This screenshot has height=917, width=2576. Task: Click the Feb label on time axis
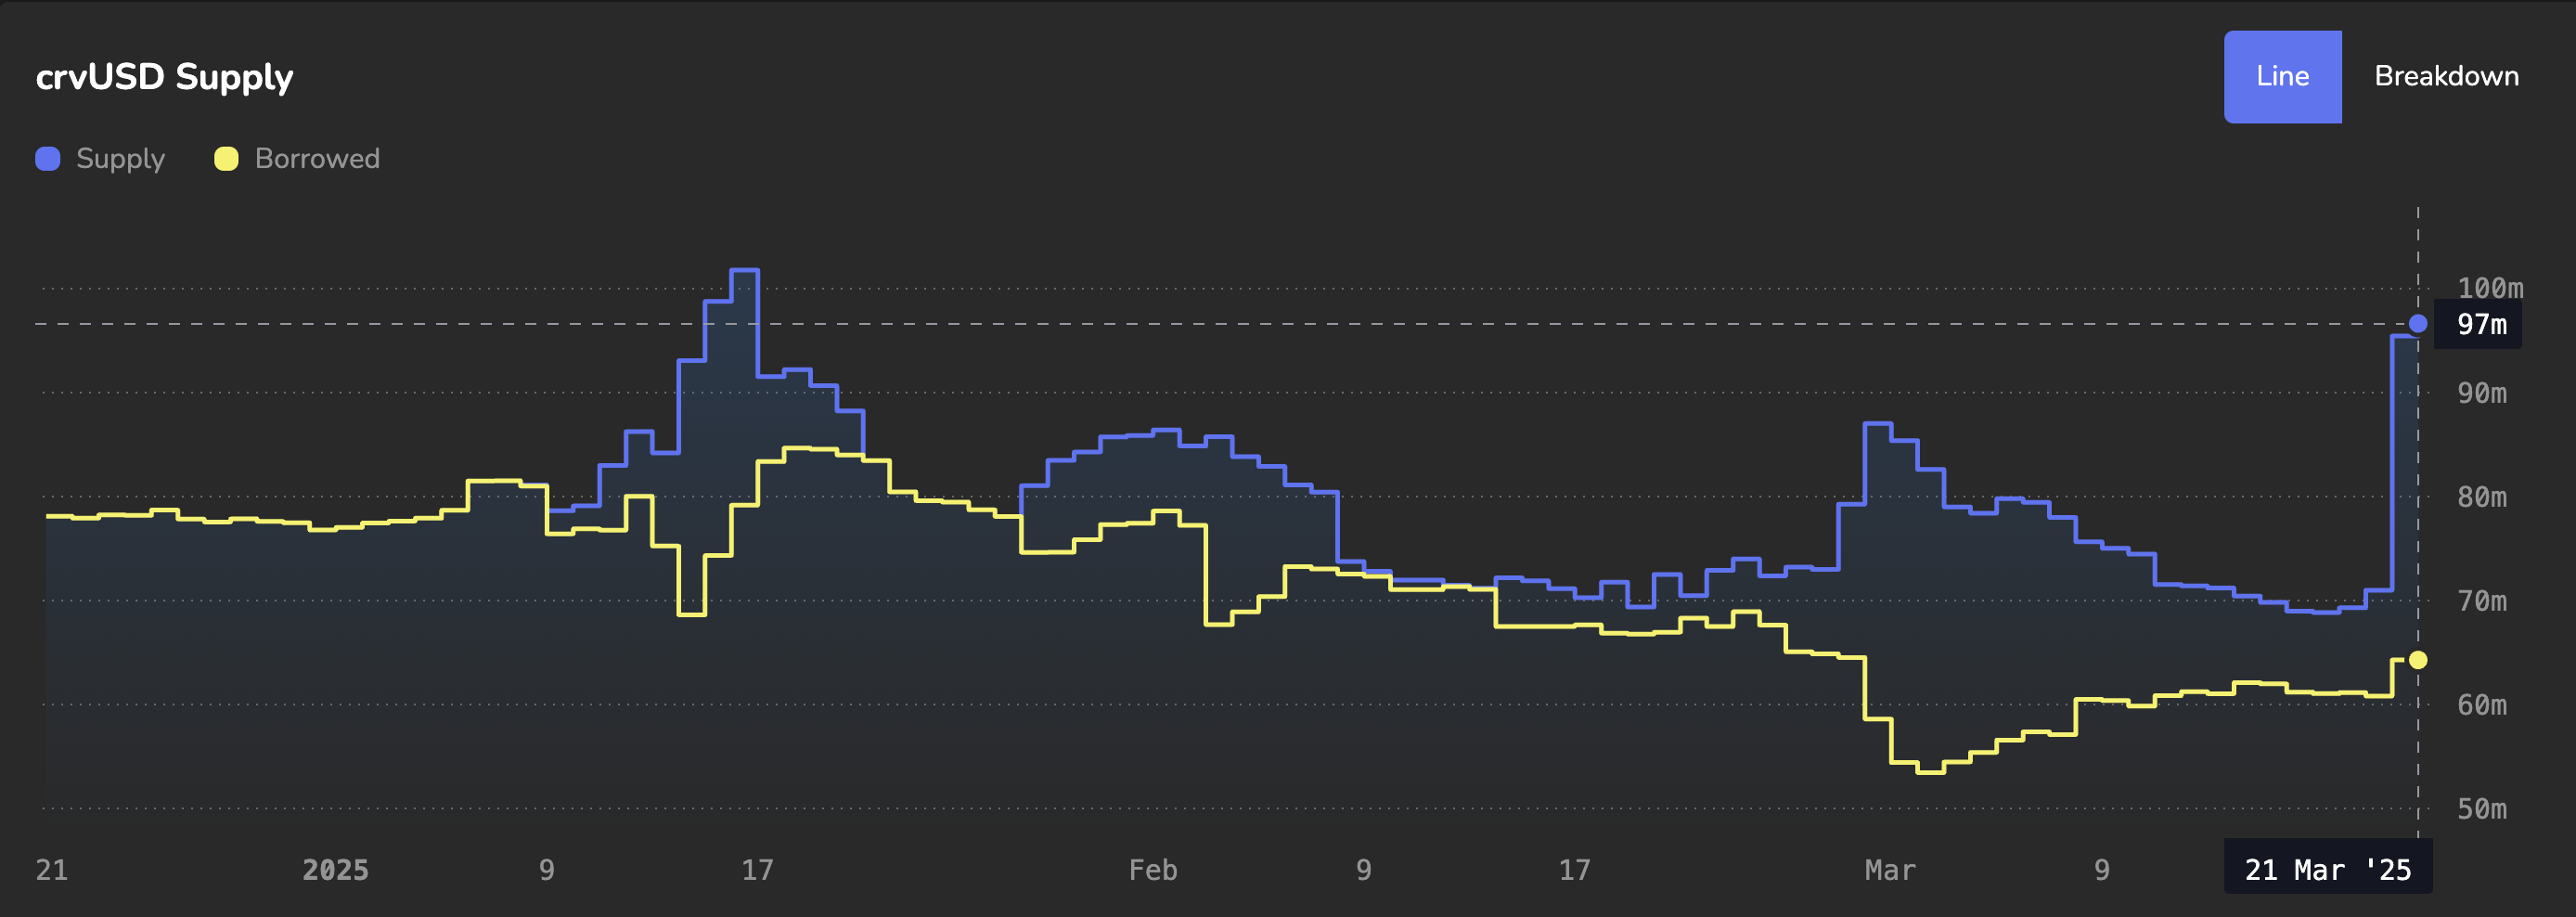click(x=1153, y=870)
